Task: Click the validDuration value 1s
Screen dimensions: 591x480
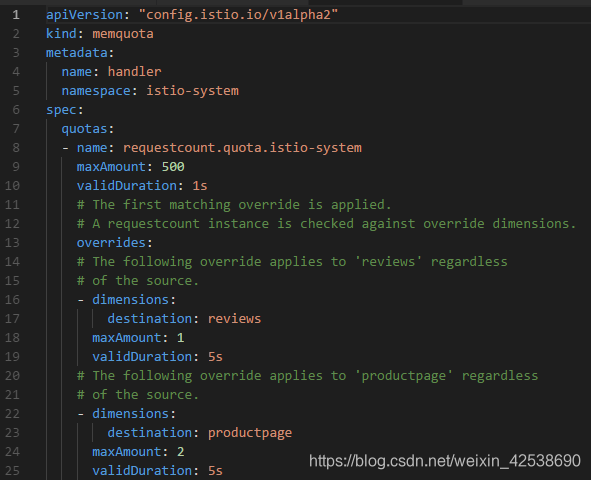Action: click(x=200, y=186)
